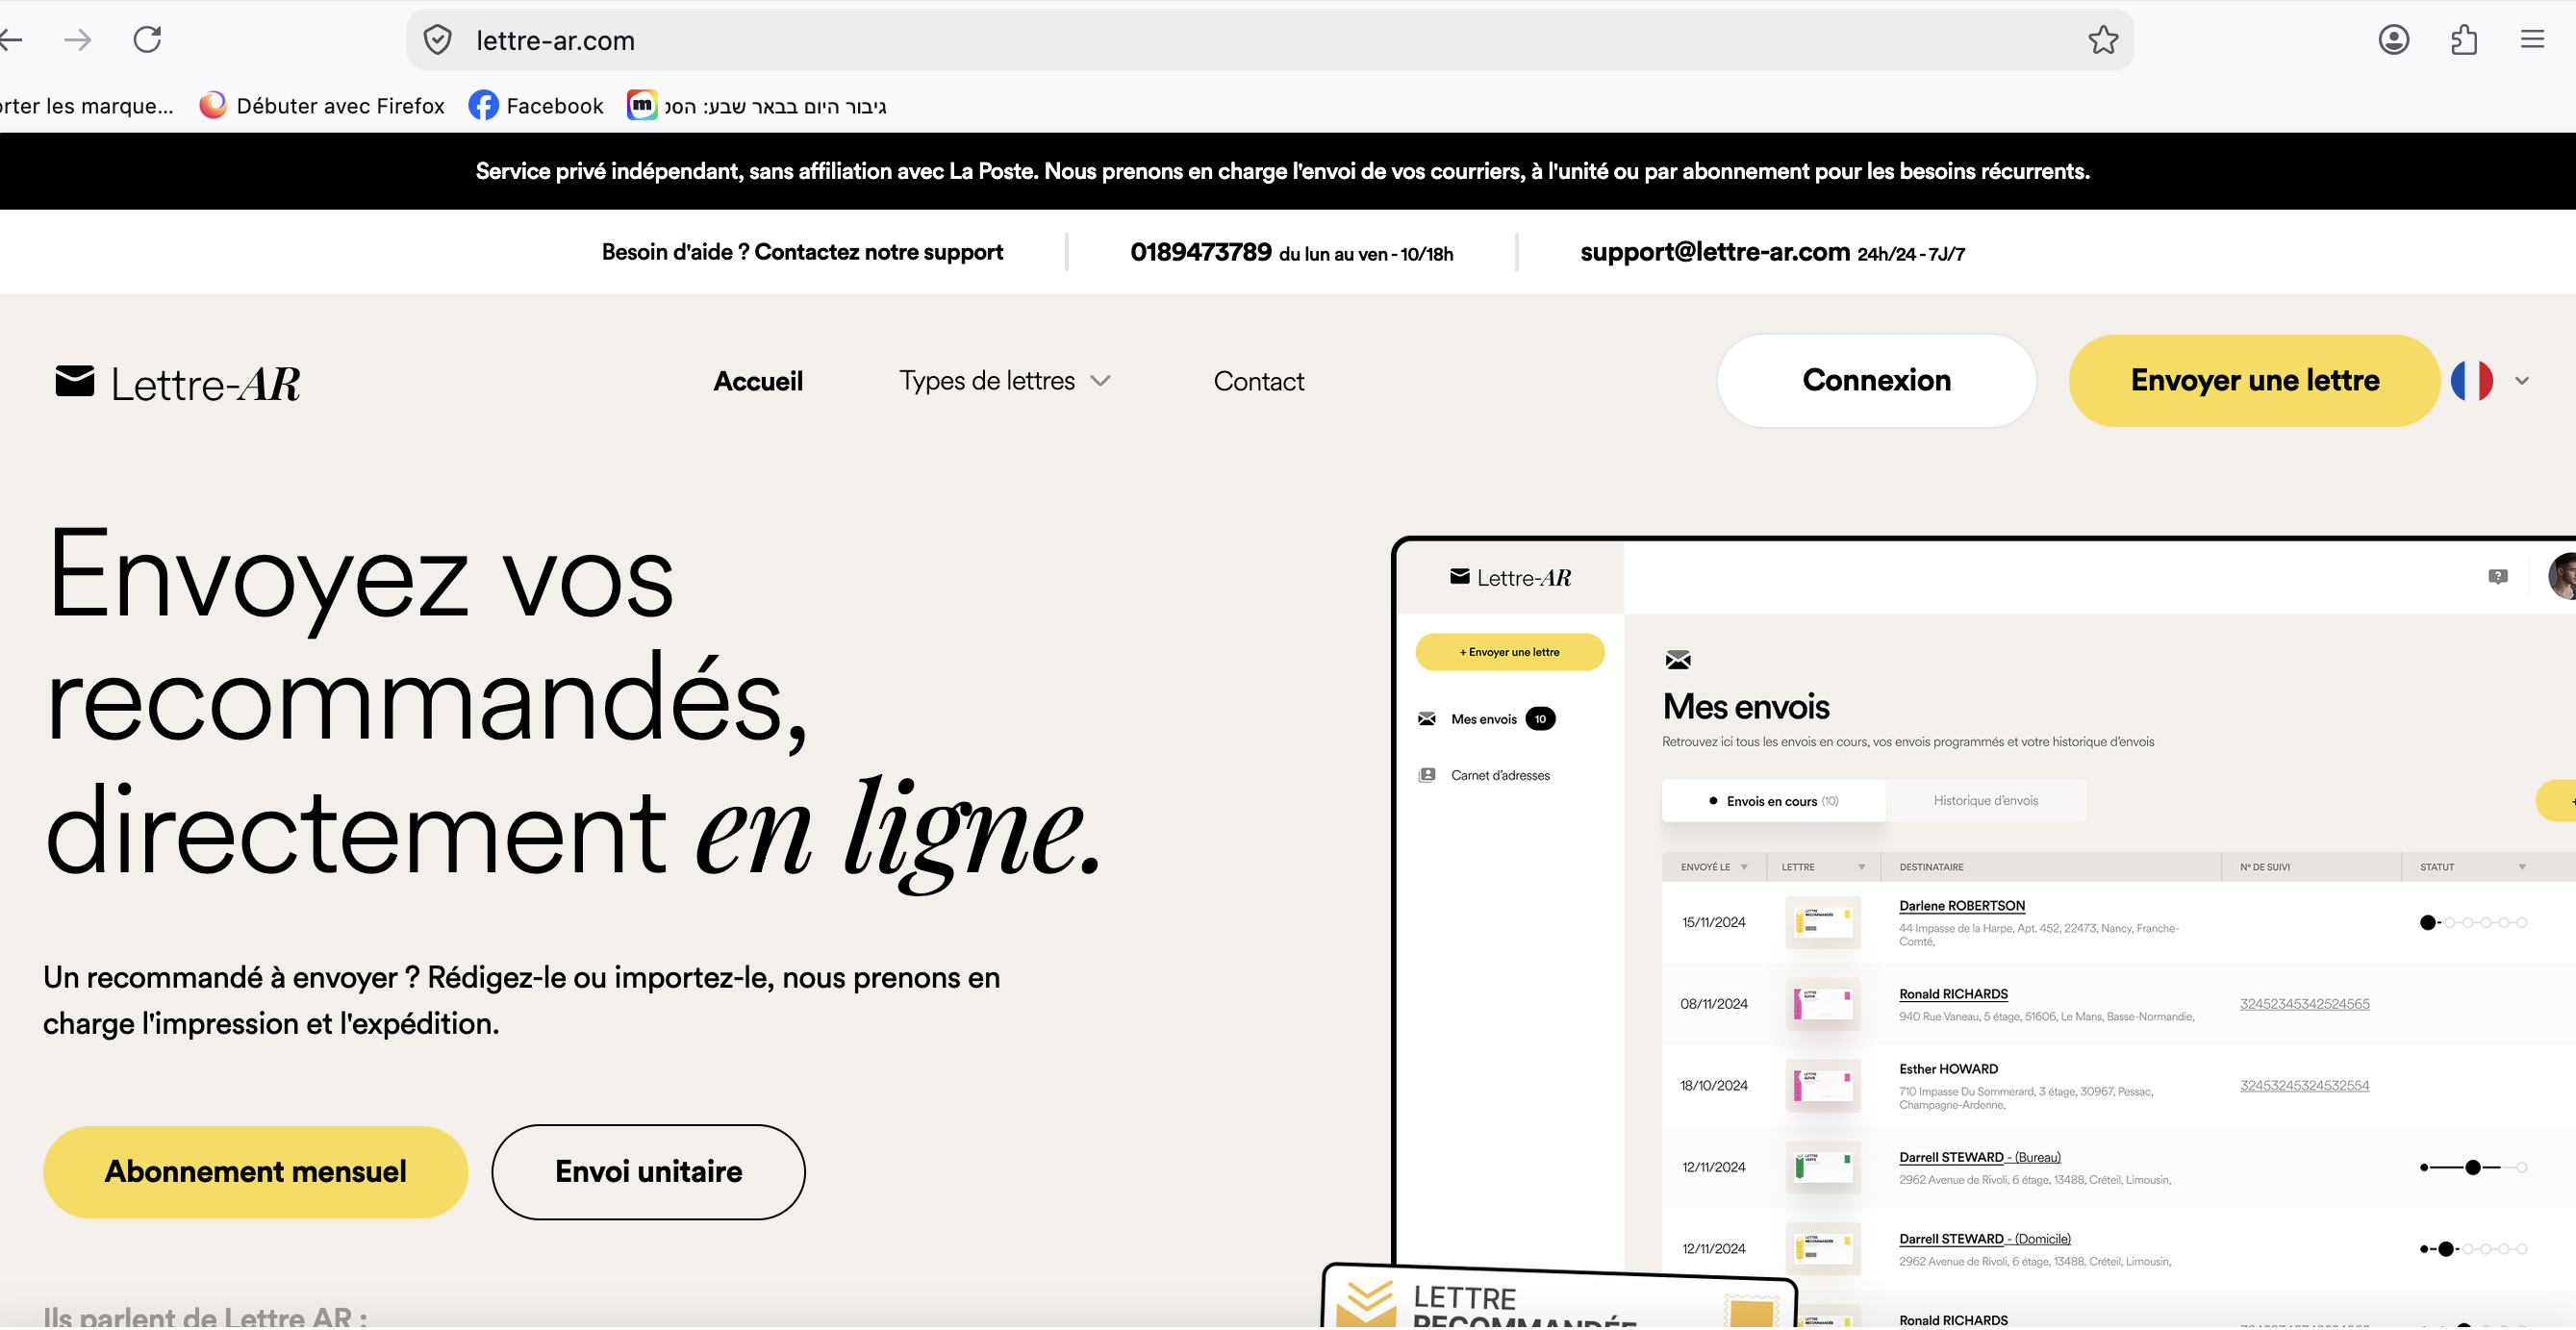This screenshot has width=2576, height=1330.
Task: Click the address bar with lettre-ar.com
Action: tap(1270, 40)
